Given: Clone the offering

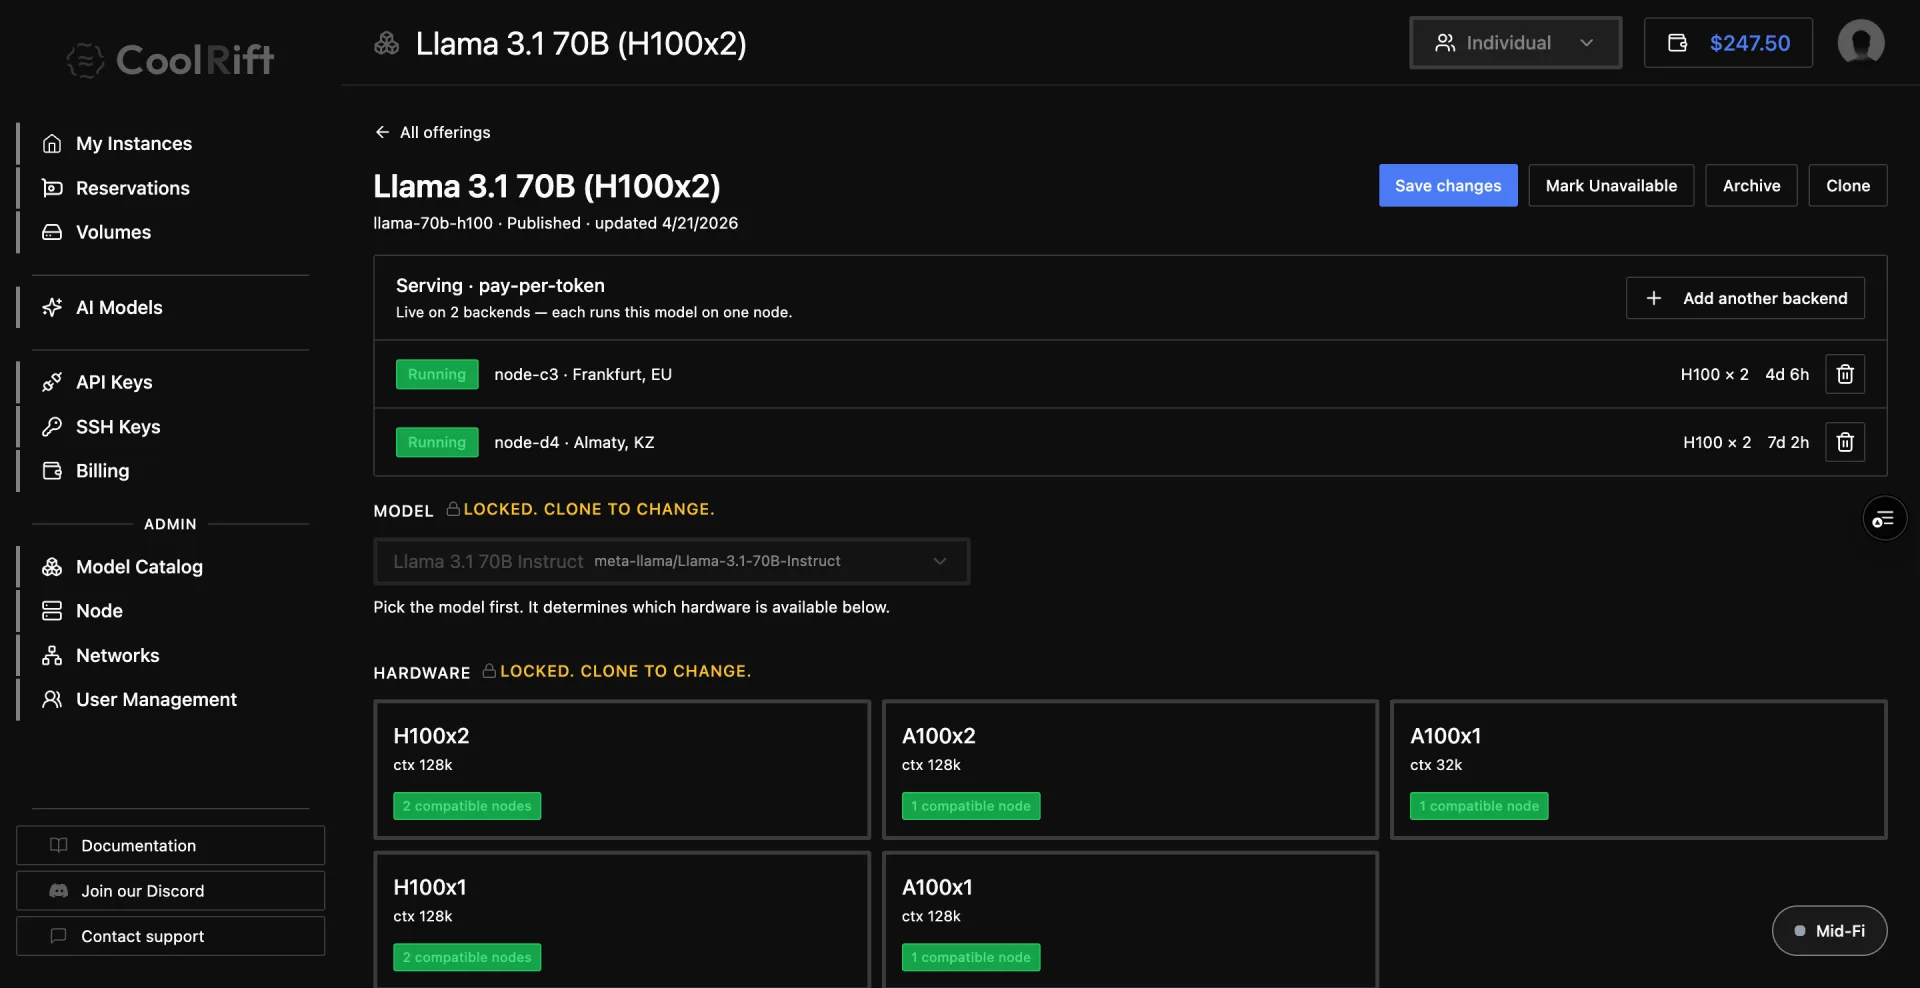Looking at the screenshot, I should coord(1847,186).
